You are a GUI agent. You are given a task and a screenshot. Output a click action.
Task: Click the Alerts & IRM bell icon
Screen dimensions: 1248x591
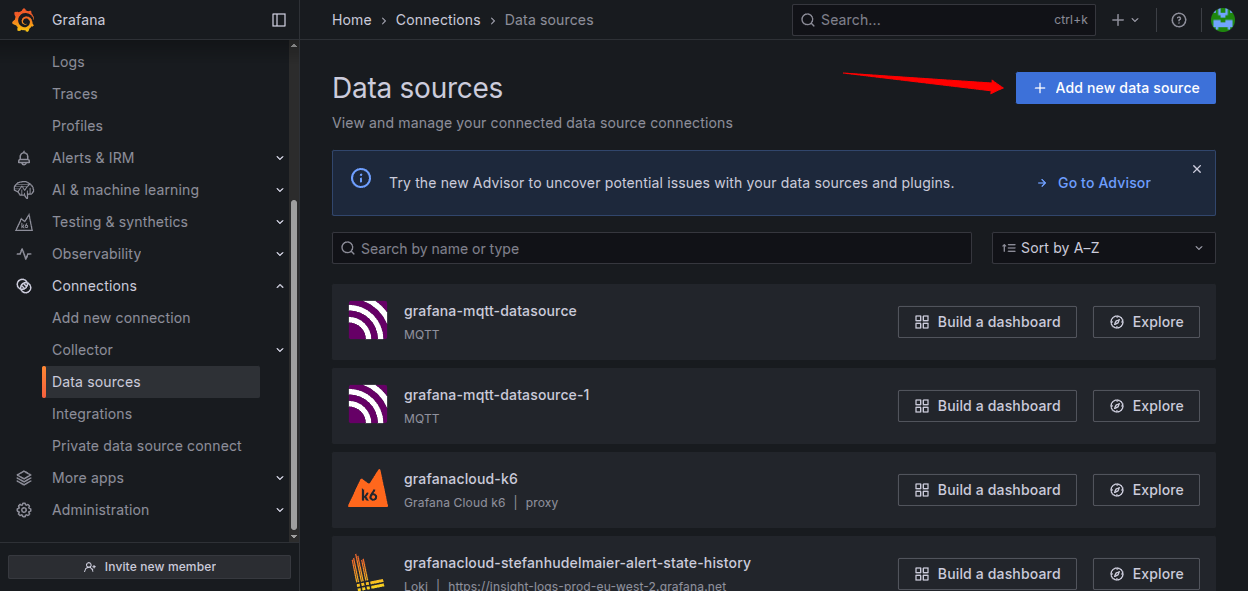(24, 158)
